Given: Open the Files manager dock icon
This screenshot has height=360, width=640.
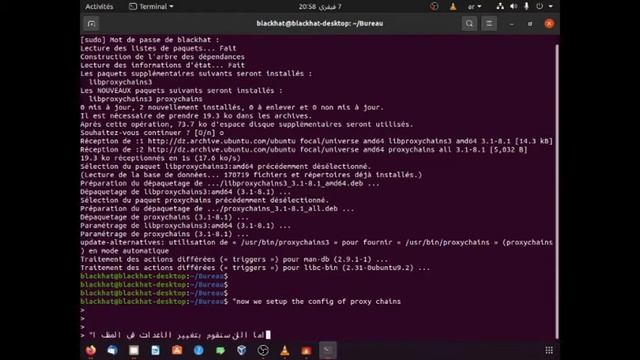Looking at the screenshot, I should (134, 350).
